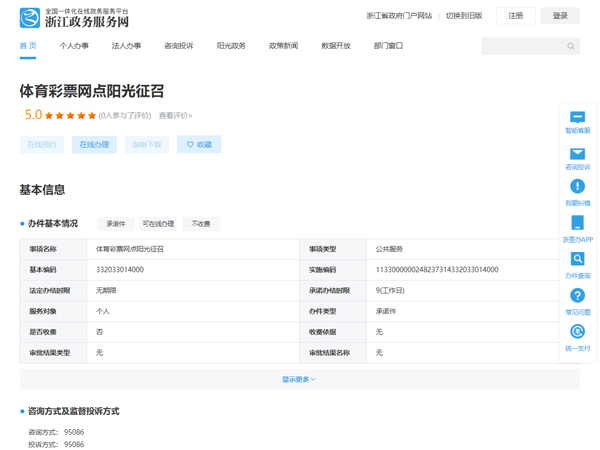
Task: Switch to old version via 切换到旧版
Action: 464,16
